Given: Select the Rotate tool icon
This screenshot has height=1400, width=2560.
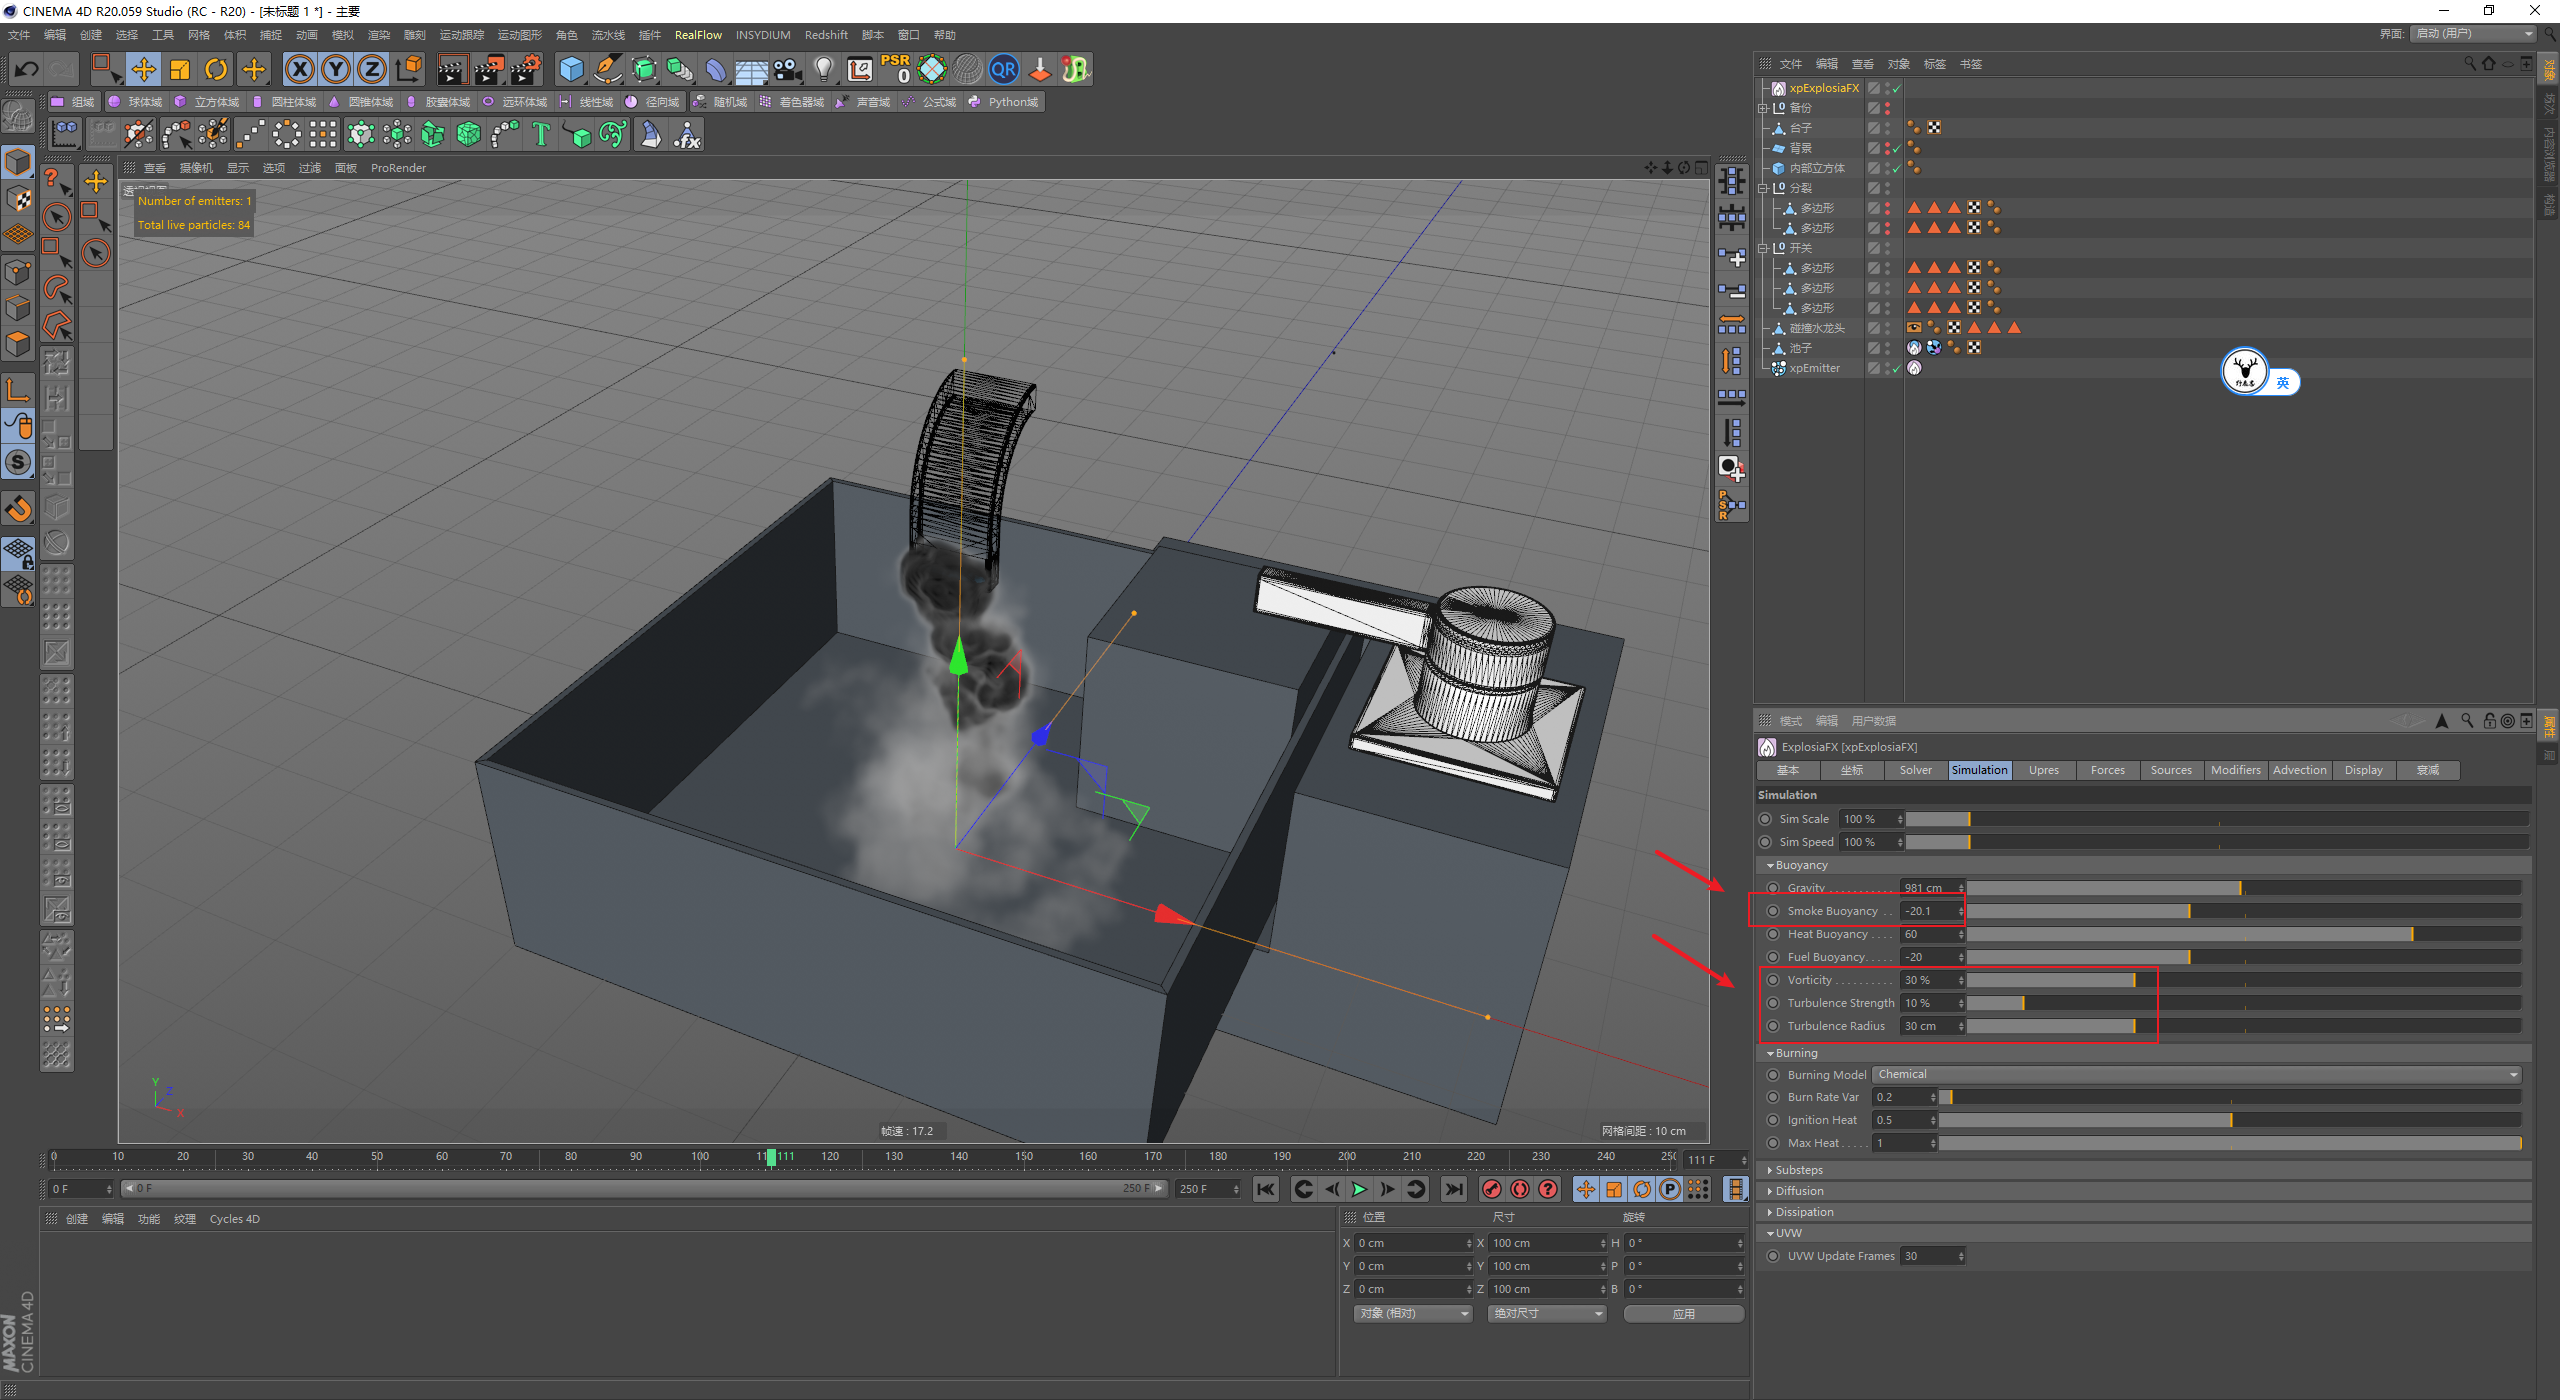Looking at the screenshot, I should click(216, 69).
